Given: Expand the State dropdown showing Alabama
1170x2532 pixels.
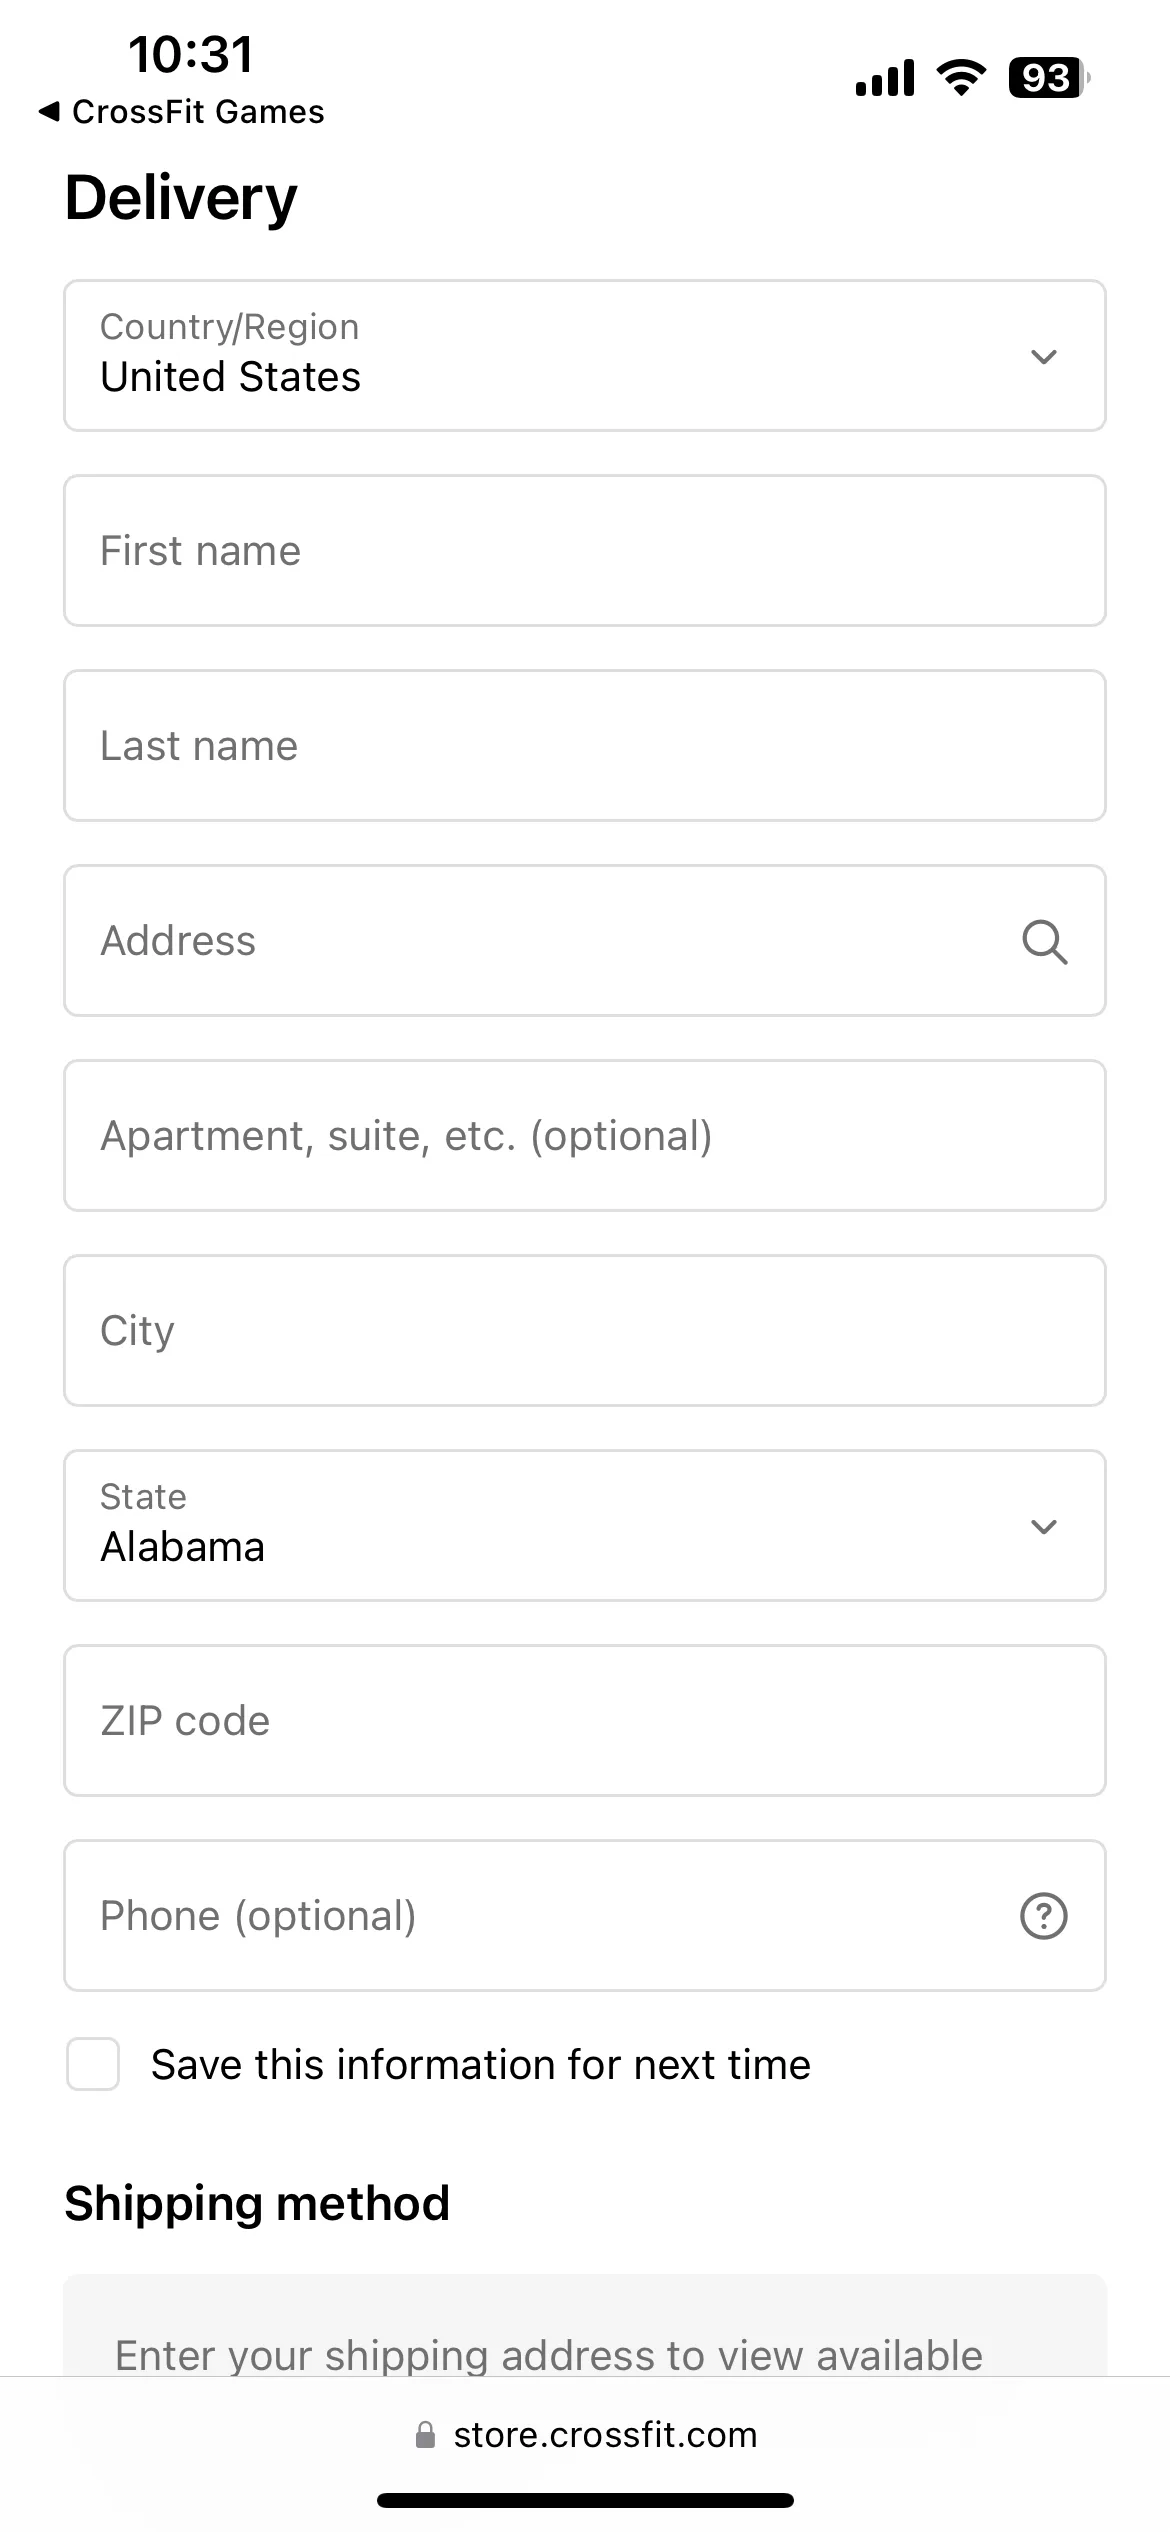Looking at the screenshot, I should pos(585,1526).
